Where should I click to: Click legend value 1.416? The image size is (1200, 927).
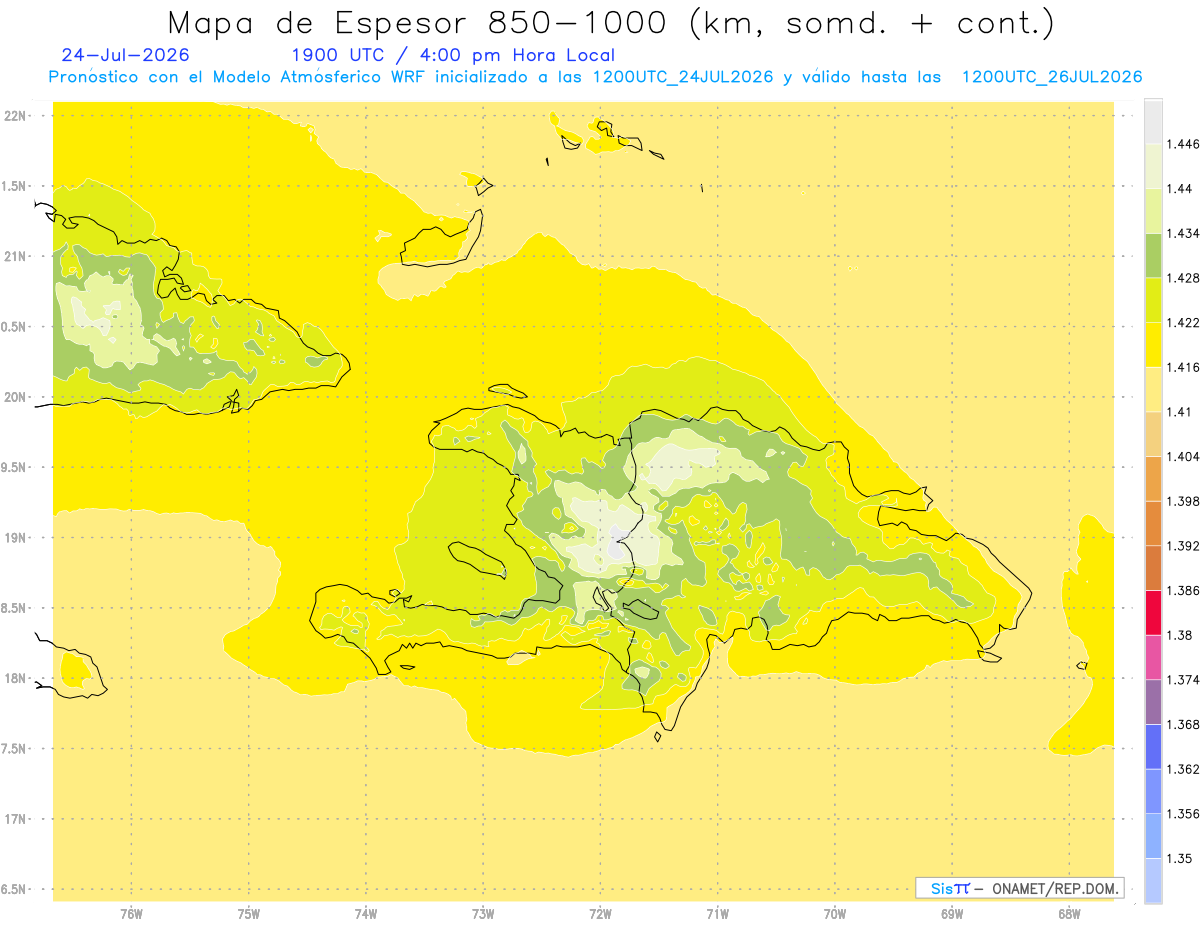[x=1183, y=367]
